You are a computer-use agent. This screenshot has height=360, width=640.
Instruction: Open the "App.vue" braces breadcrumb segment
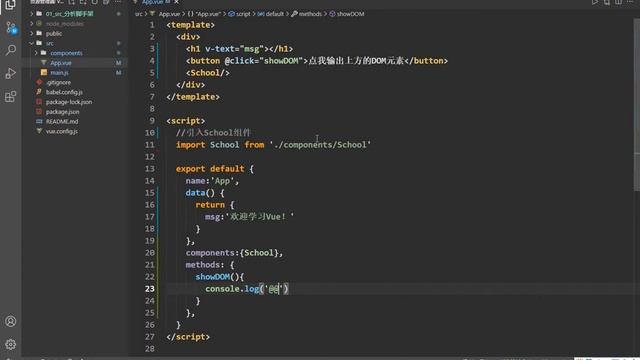point(204,14)
